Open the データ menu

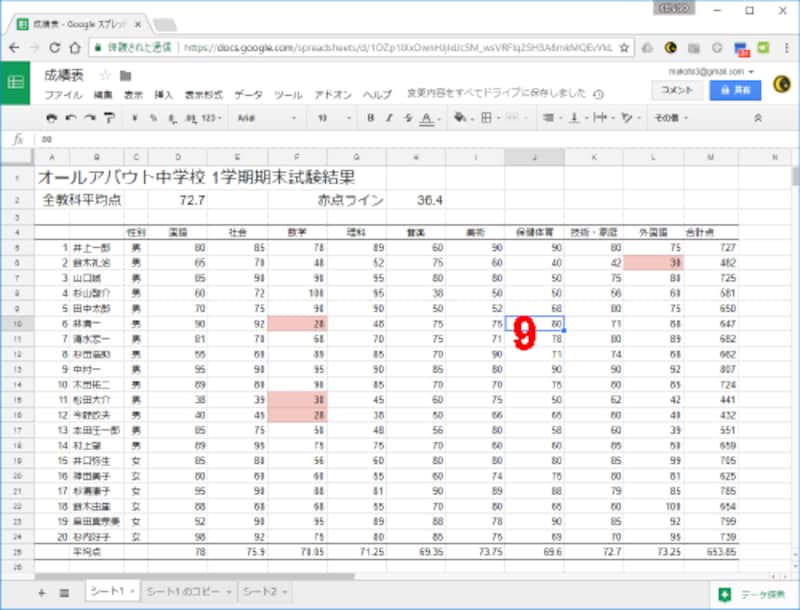tap(247, 94)
